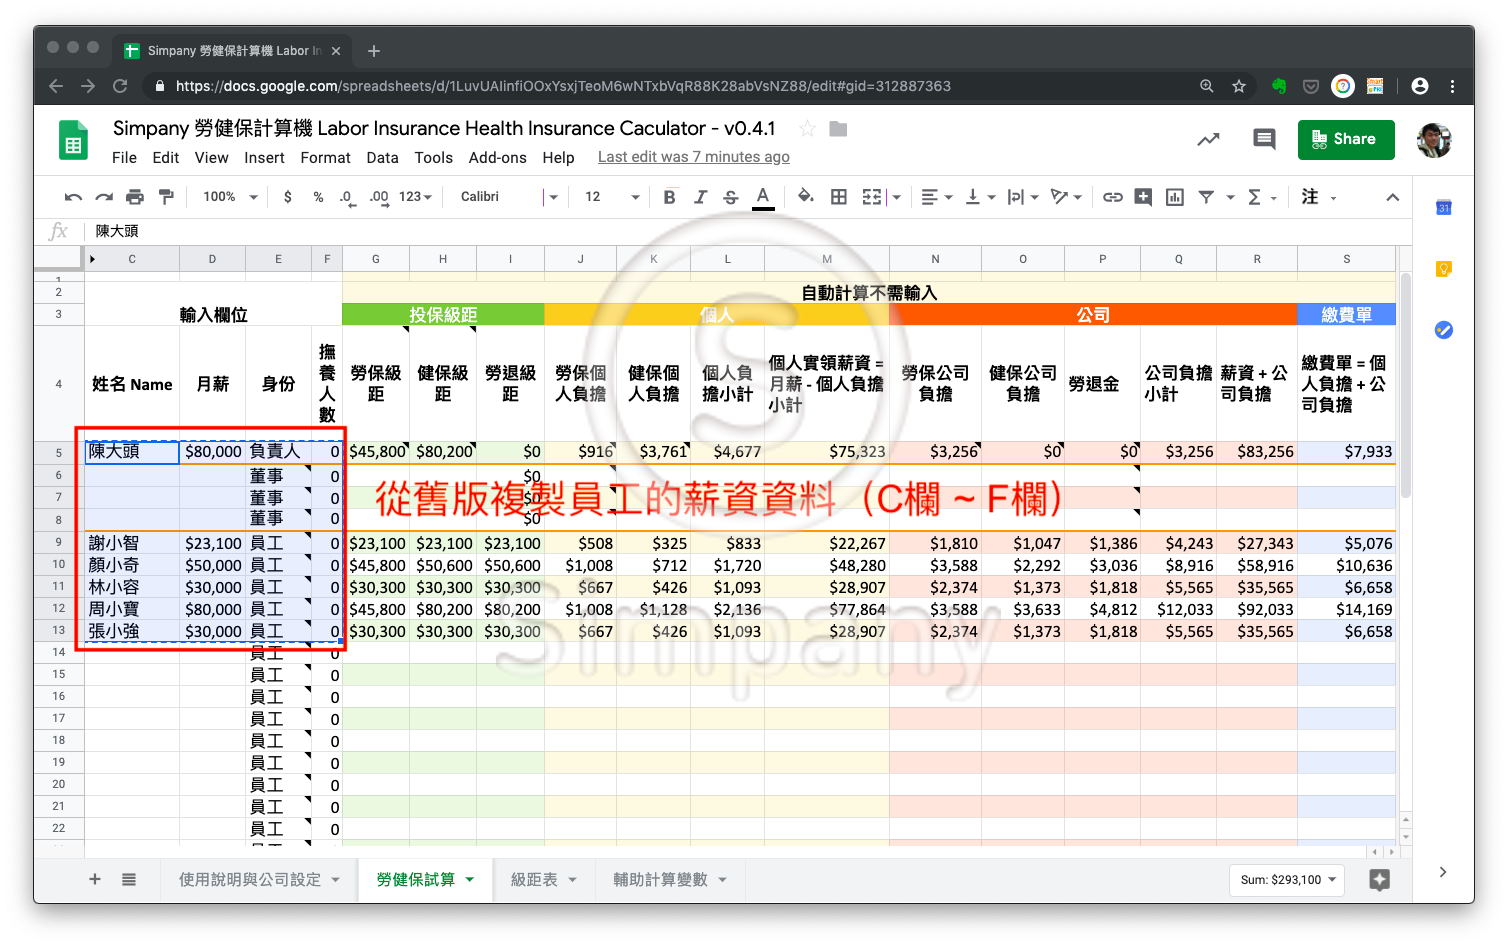Click the Explore icon at bottom right
1508x945 pixels.
[1379, 880]
